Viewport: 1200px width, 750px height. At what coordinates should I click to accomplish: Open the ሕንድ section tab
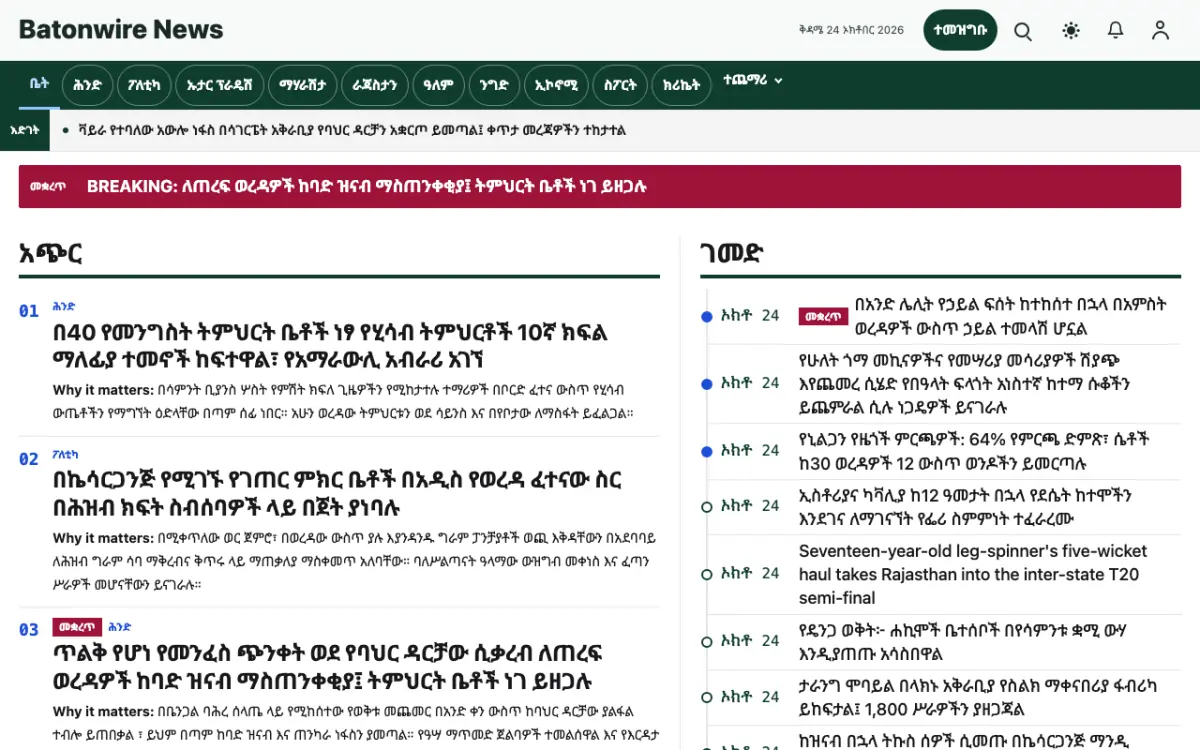tap(87, 85)
